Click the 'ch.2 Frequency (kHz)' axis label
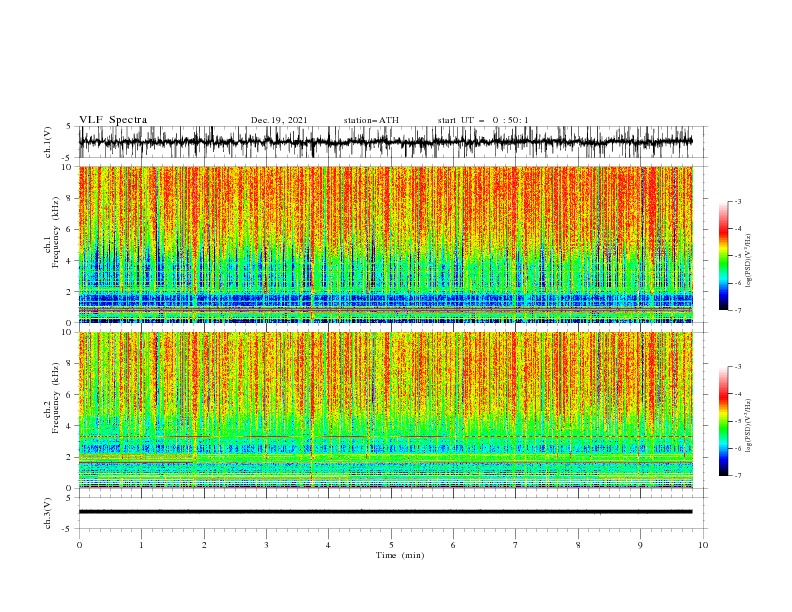 52,399
